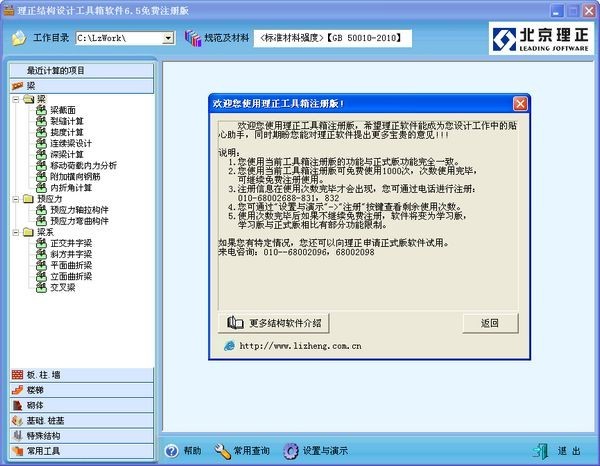Select the 梁 category header
The height and width of the screenshot is (466, 600).
pyautogui.click(x=82, y=86)
